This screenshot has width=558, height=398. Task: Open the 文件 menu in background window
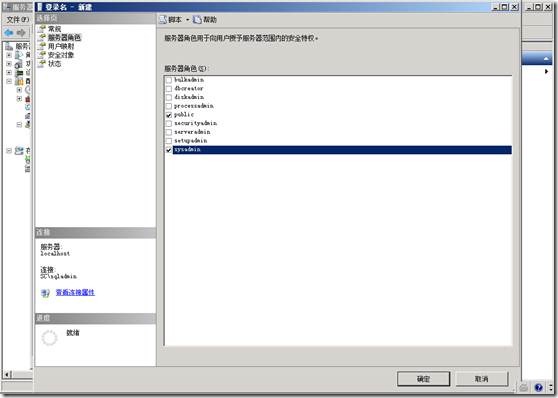point(18,20)
